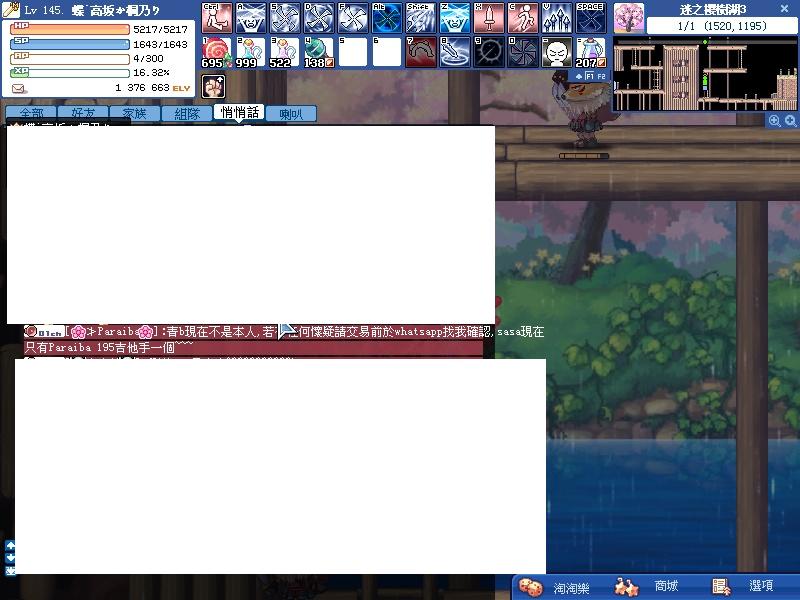Use the purple potion with count 522
This screenshot has height=600, width=800.
(285, 52)
